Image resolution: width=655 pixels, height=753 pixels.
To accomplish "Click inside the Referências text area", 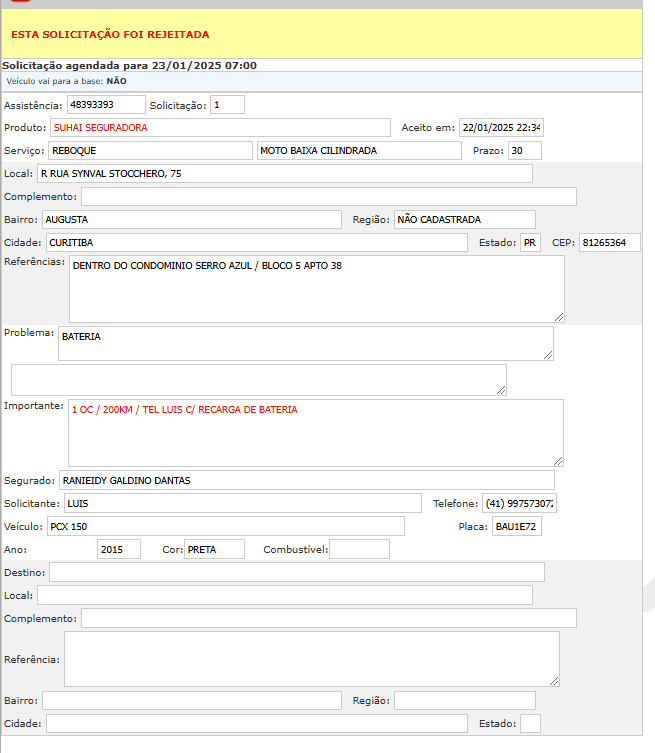I will coord(316,288).
